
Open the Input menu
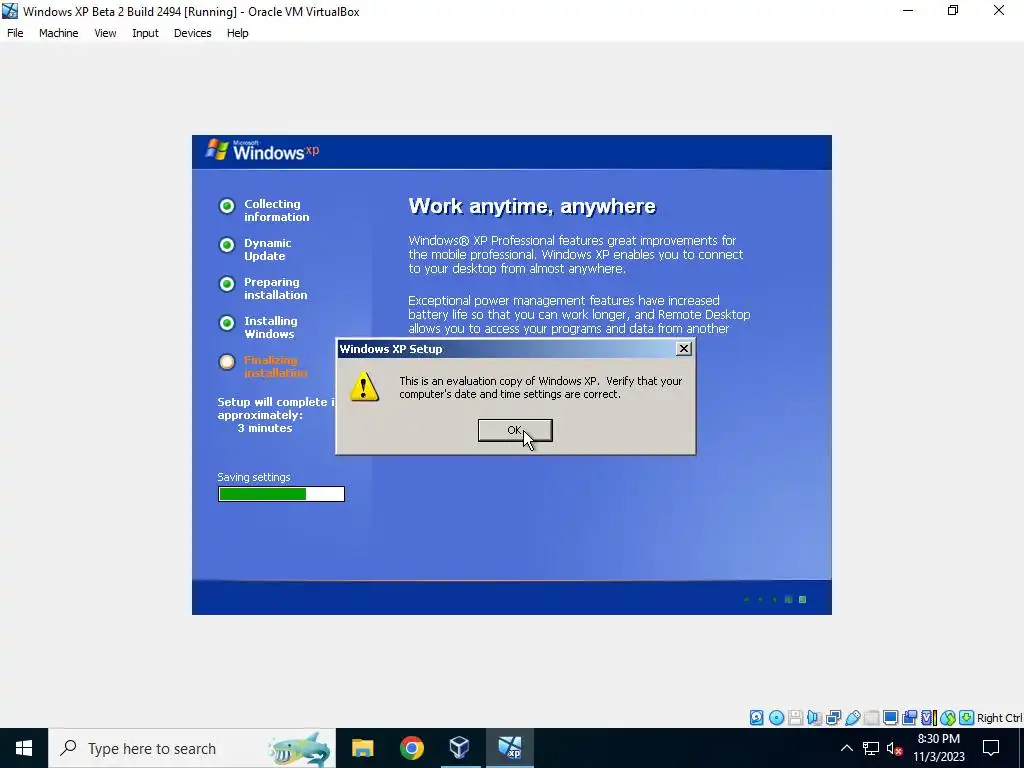[145, 33]
